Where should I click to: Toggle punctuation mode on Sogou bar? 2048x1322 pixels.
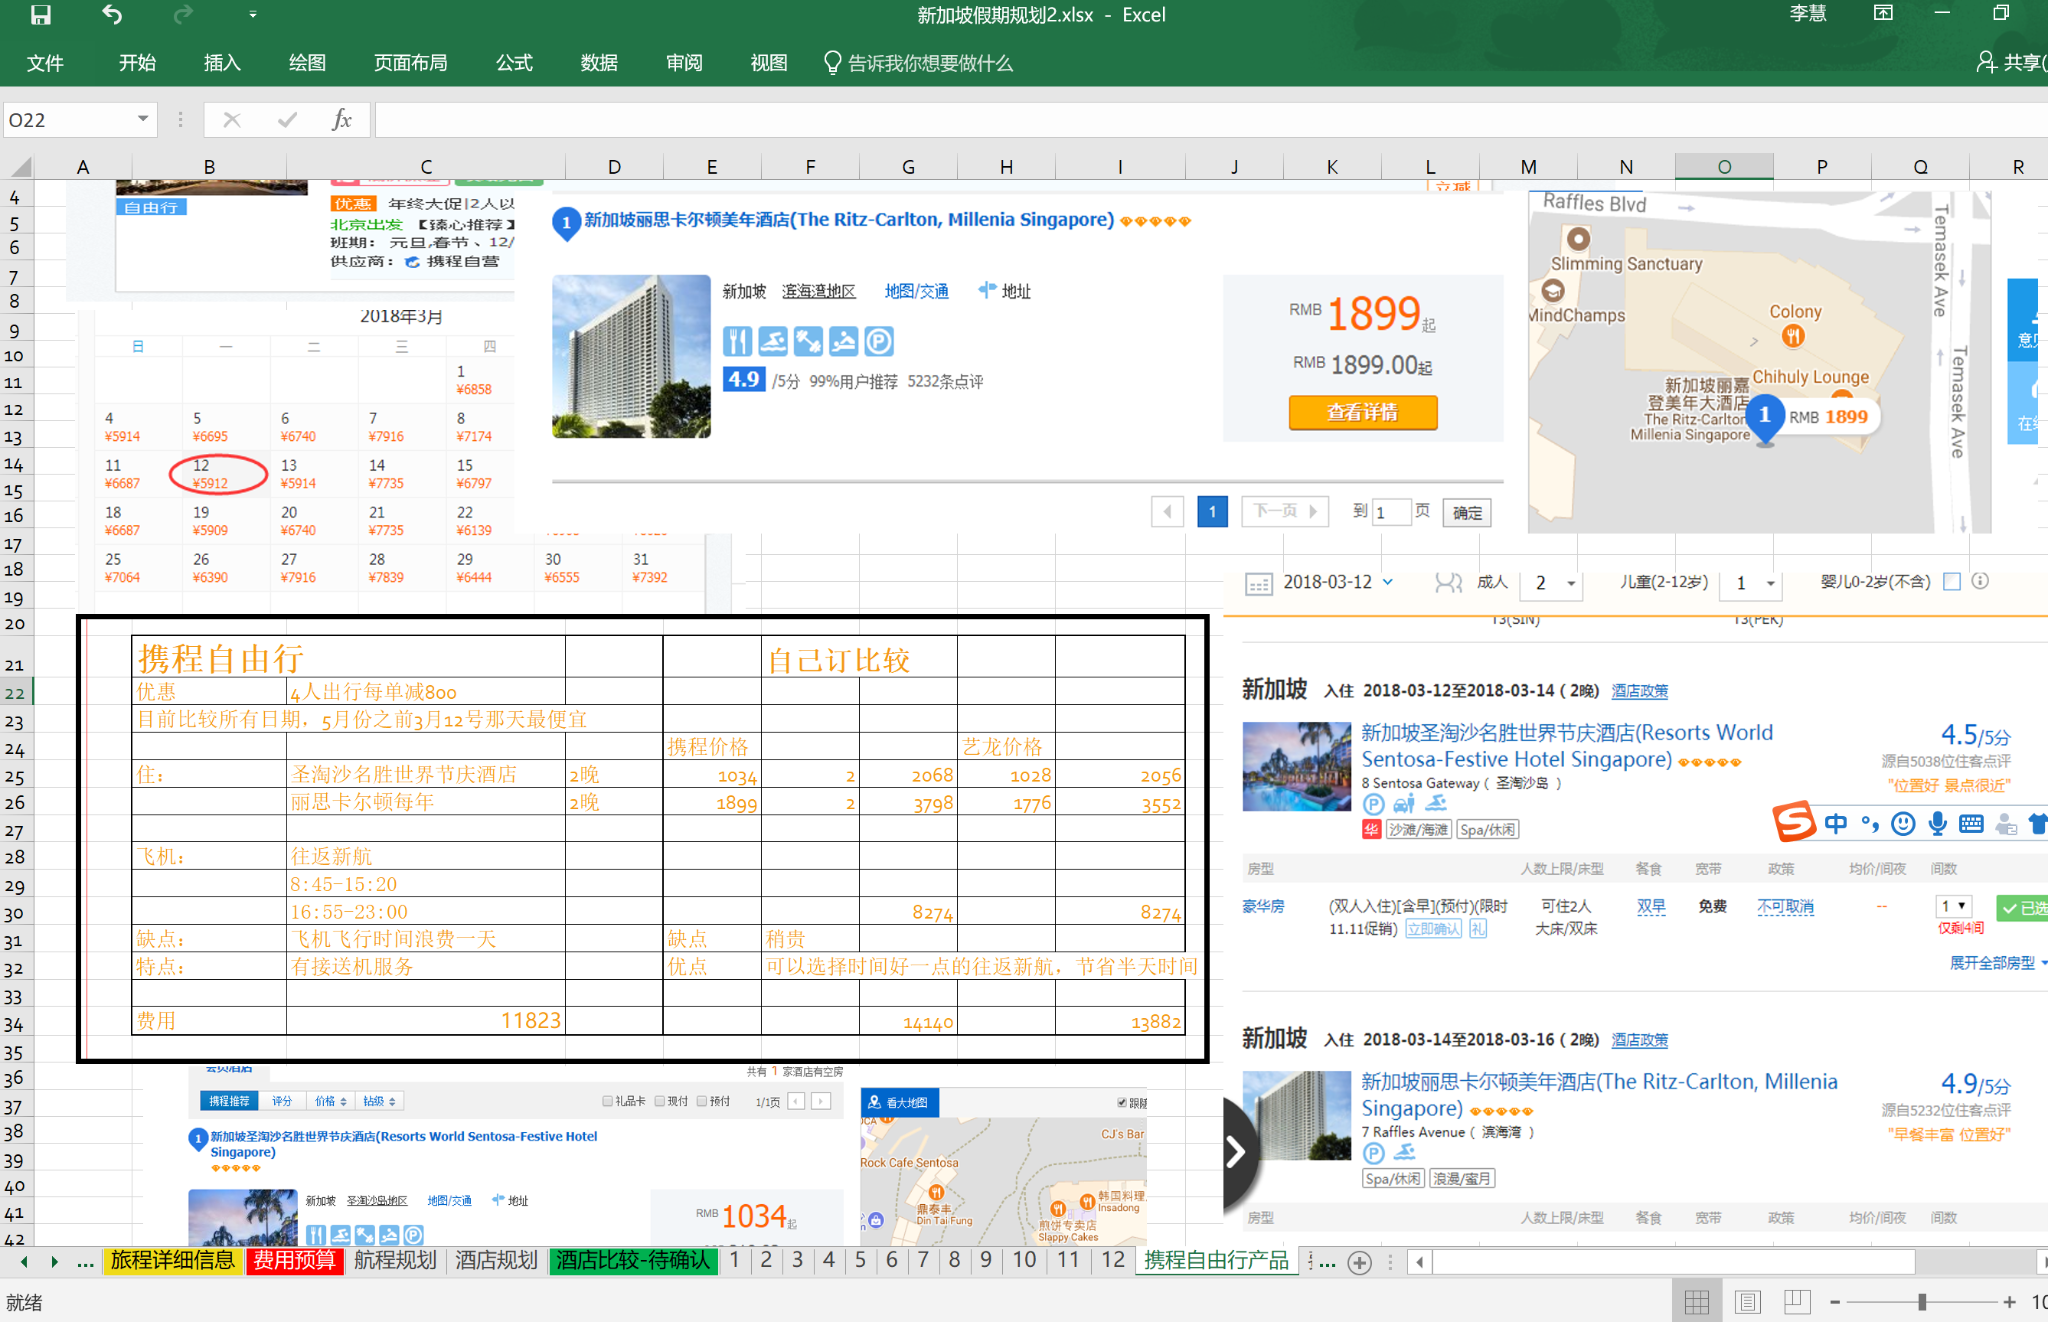(1869, 823)
